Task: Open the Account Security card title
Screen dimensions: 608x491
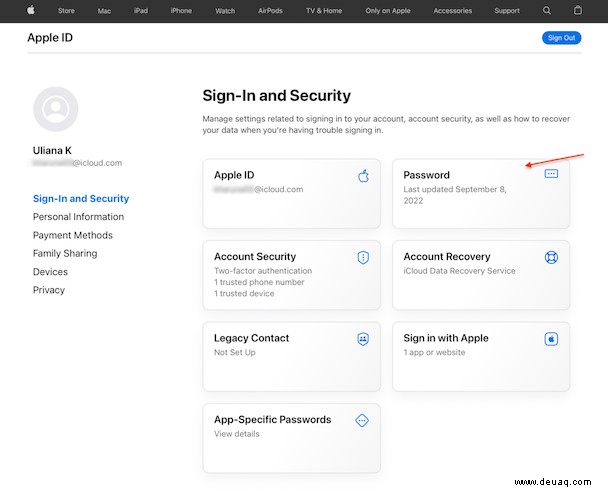Action: coord(255,256)
